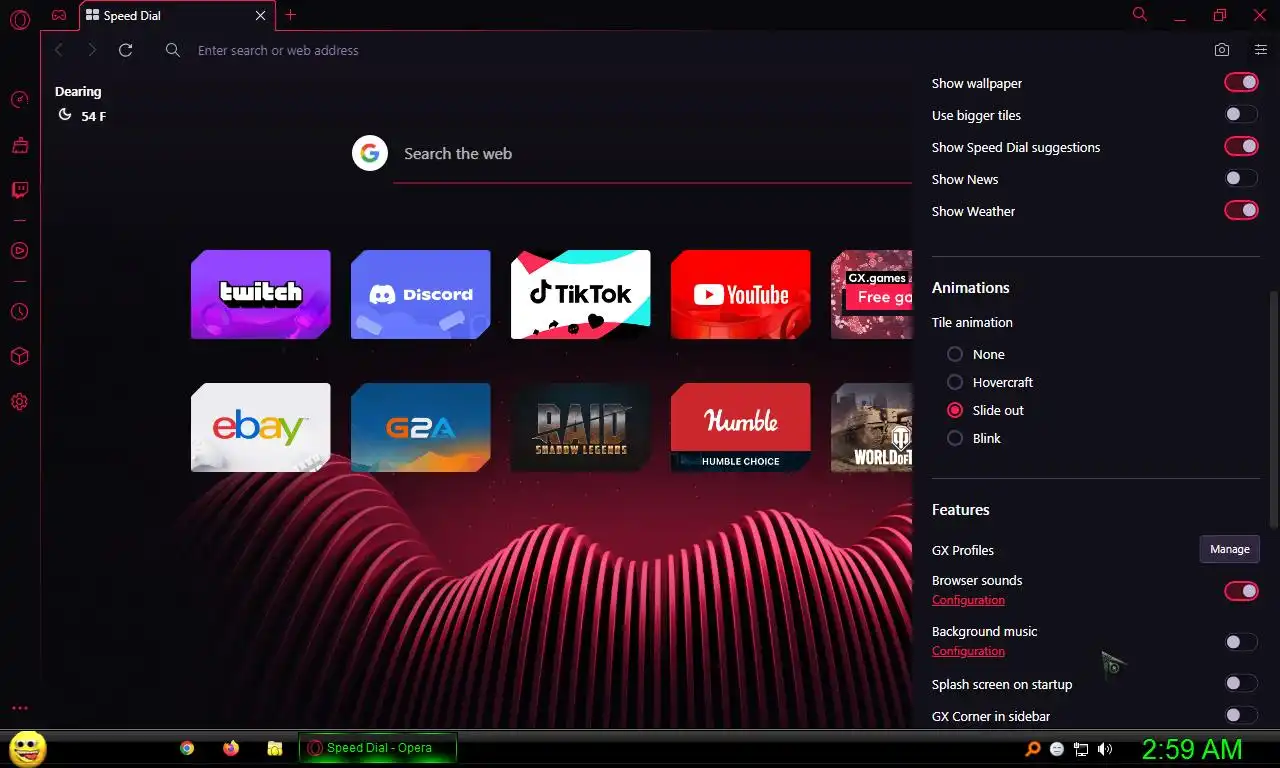
Task: Focus the address bar field
Action: point(680,50)
